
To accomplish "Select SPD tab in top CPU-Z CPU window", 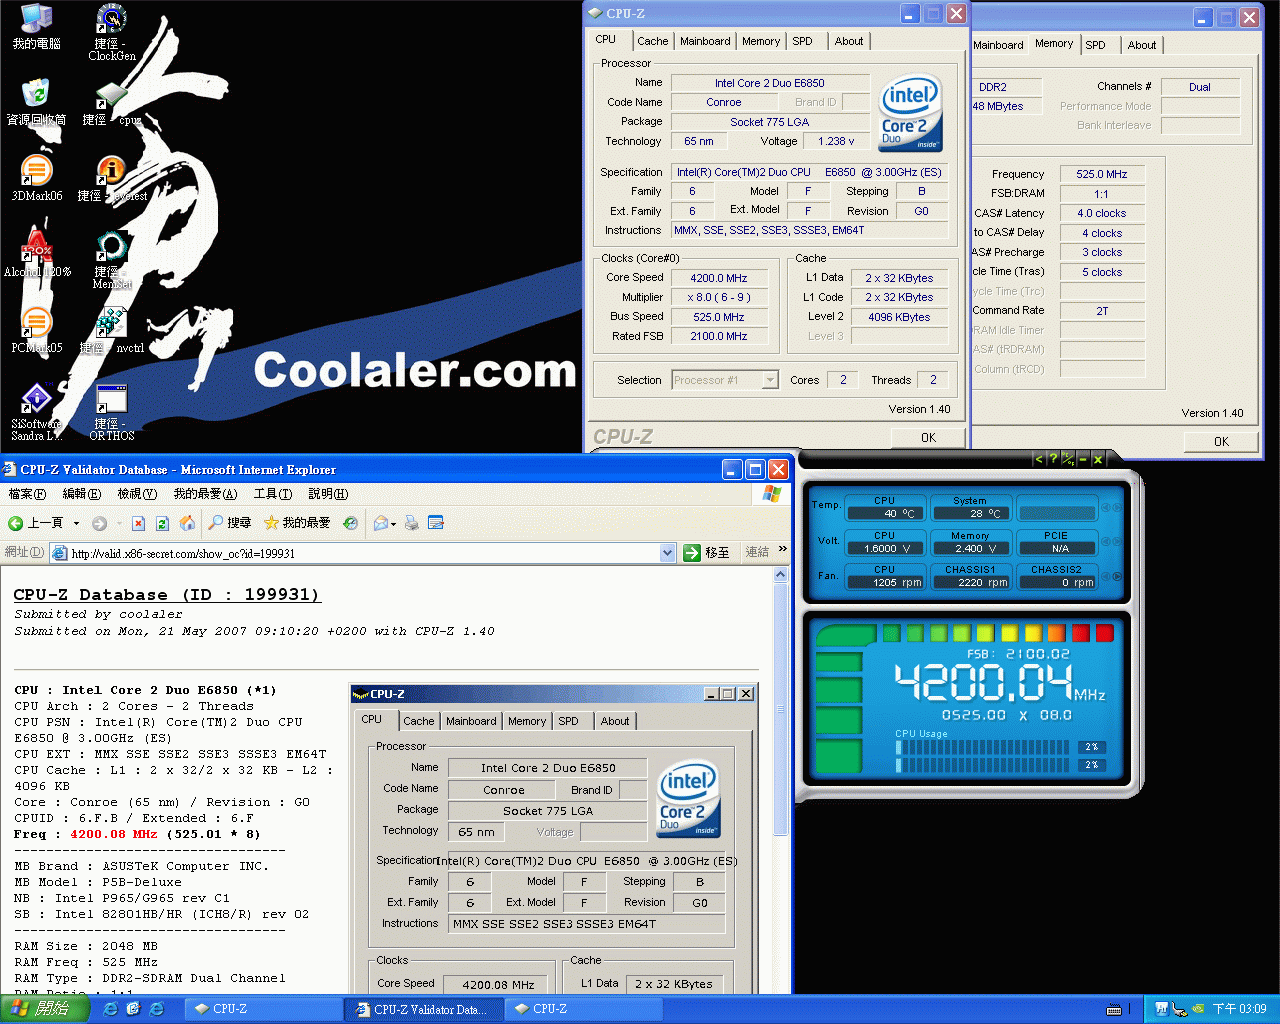I will pyautogui.click(x=803, y=41).
